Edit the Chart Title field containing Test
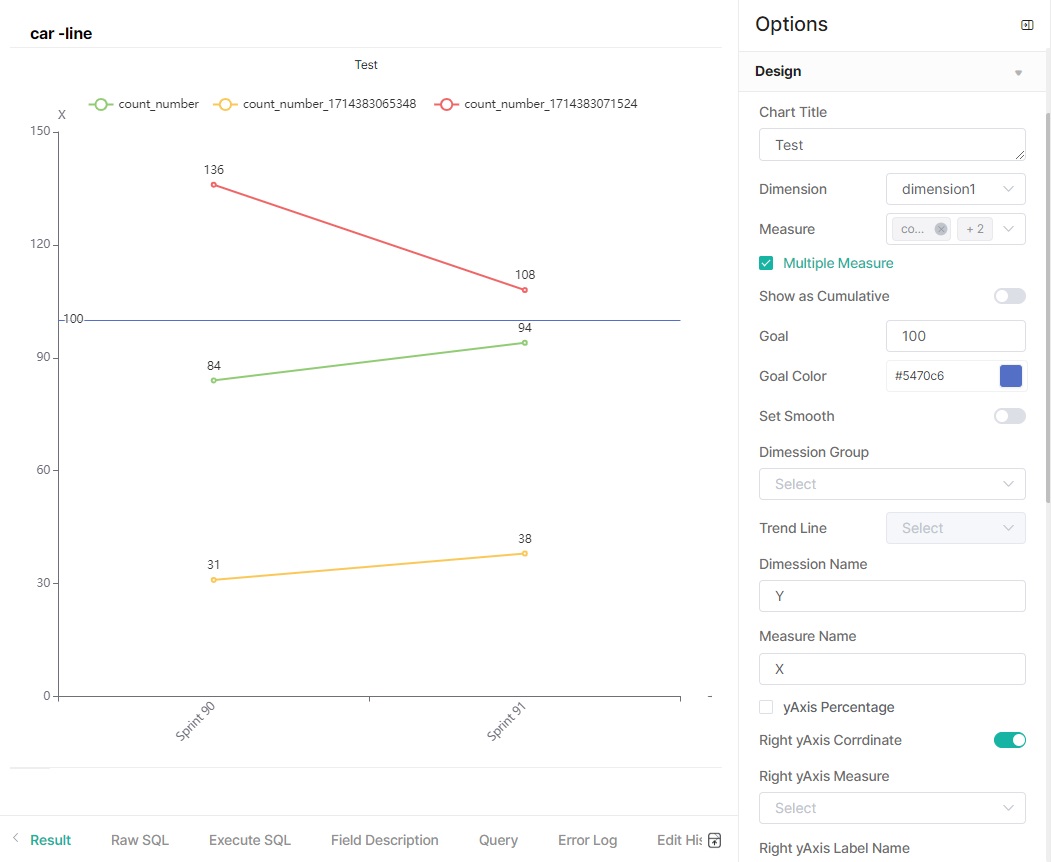This screenshot has height=862, width=1051. (891, 144)
